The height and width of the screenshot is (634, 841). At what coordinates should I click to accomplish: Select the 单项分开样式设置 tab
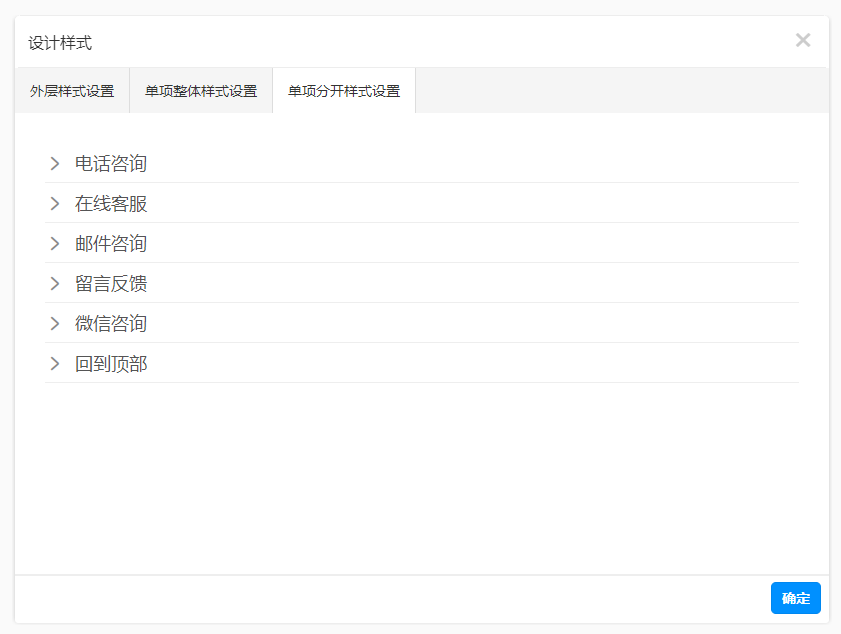point(344,91)
